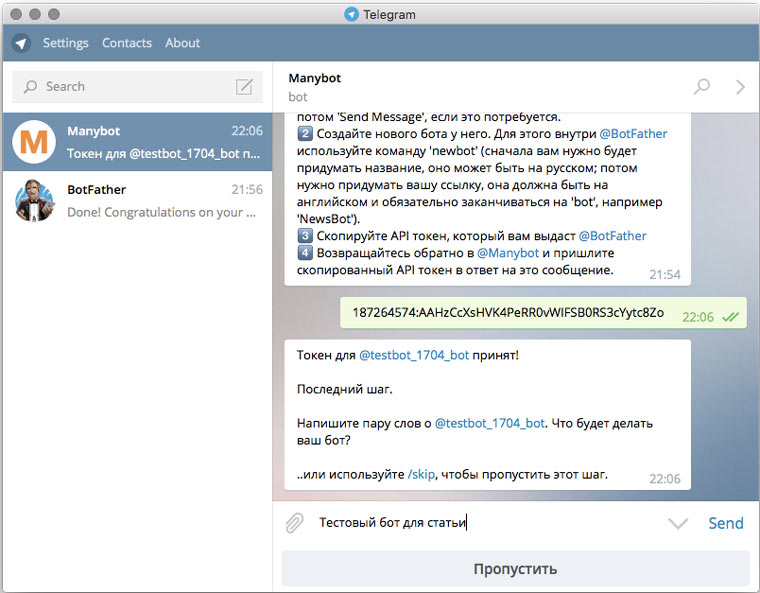Click the Пропустить button
Image resolution: width=760 pixels, height=593 pixels.
click(515, 569)
